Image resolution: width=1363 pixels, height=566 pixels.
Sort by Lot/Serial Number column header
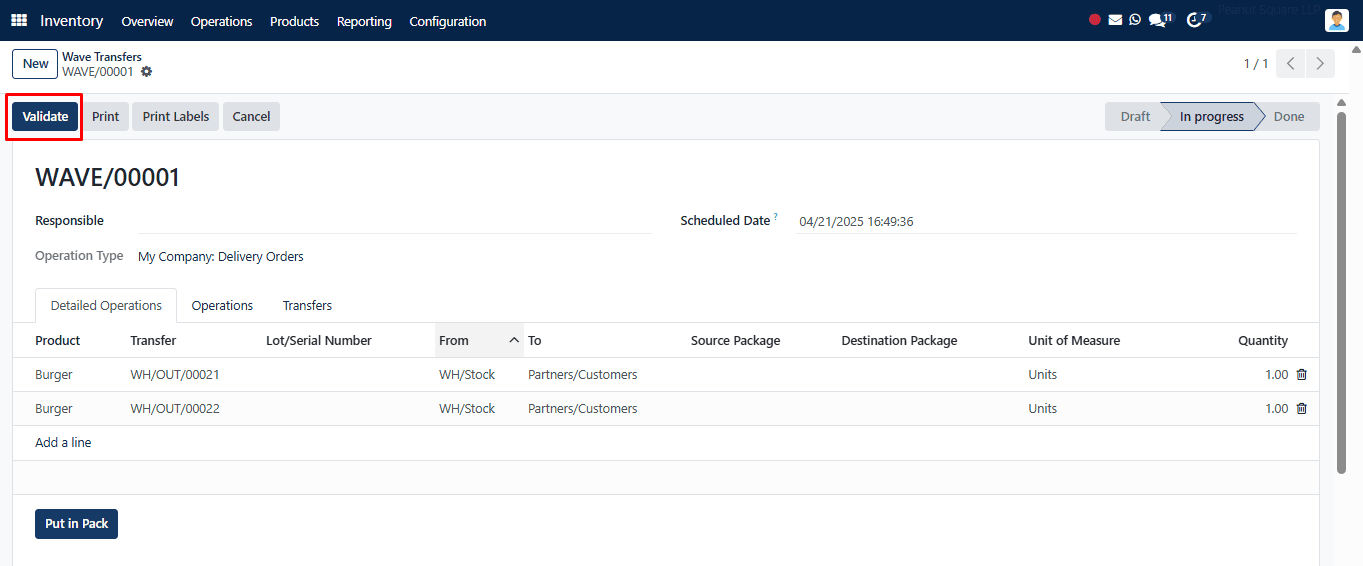pyautogui.click(x=319, y=341)
